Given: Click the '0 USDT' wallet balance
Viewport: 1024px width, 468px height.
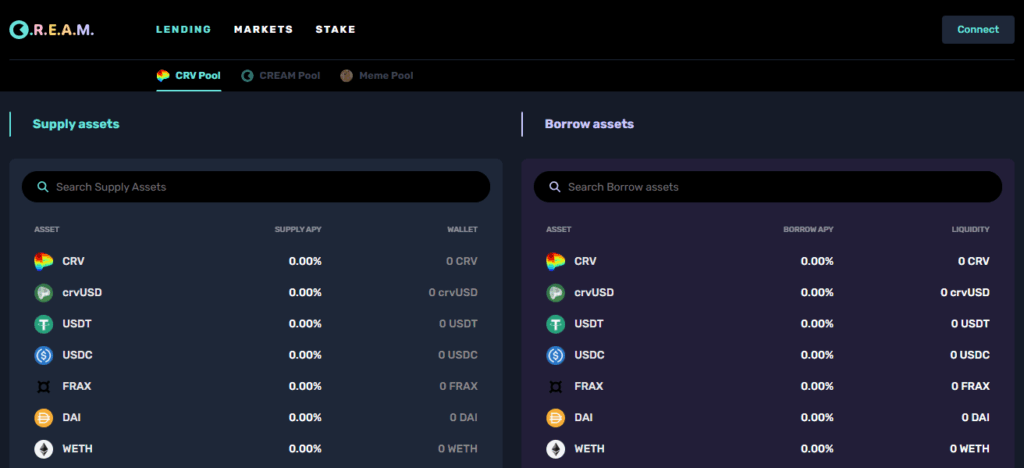Looking at the screenshot, I should [x=458, y=324].
